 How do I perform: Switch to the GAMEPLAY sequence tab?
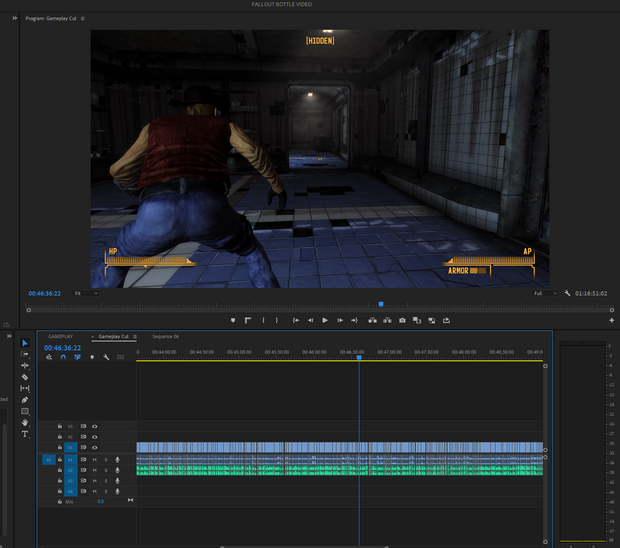click(x=61, y=337)
